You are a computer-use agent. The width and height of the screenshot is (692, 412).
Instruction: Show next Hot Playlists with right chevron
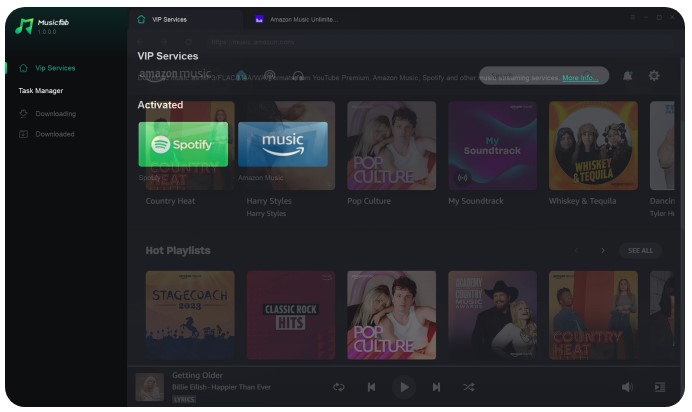click(x=603, y=251)
